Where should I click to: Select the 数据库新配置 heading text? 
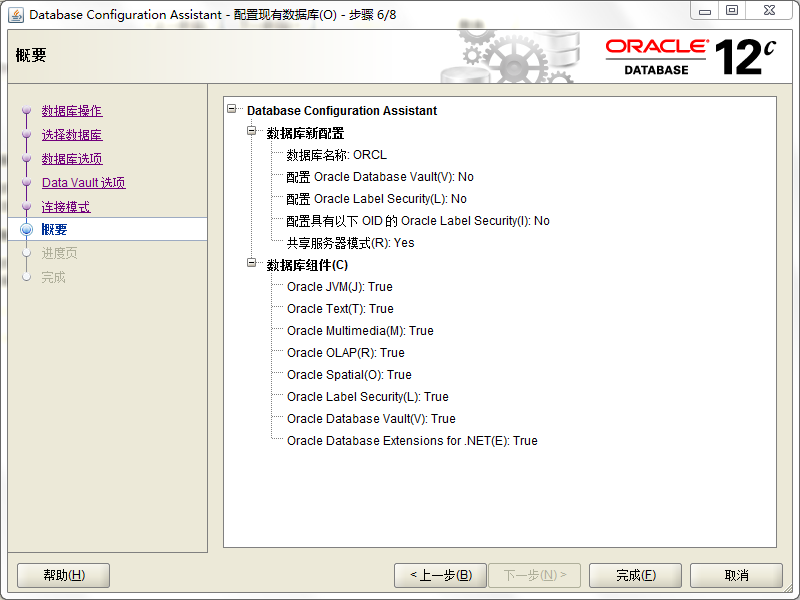[305, 133]
